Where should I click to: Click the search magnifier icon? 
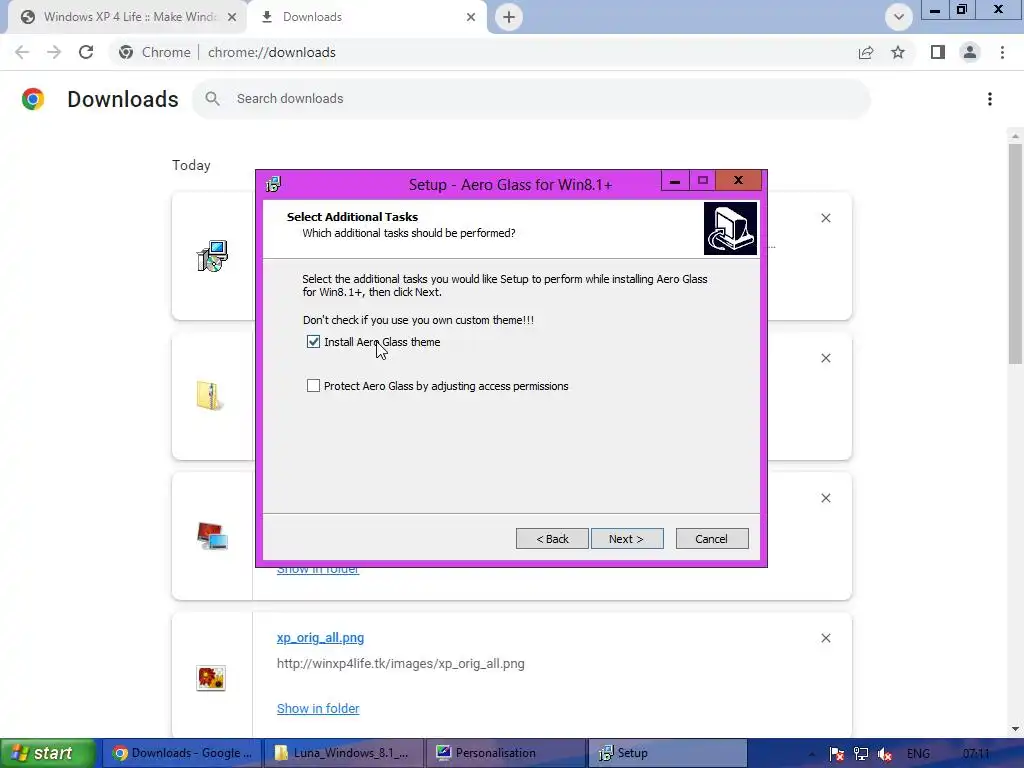[212, 99]
